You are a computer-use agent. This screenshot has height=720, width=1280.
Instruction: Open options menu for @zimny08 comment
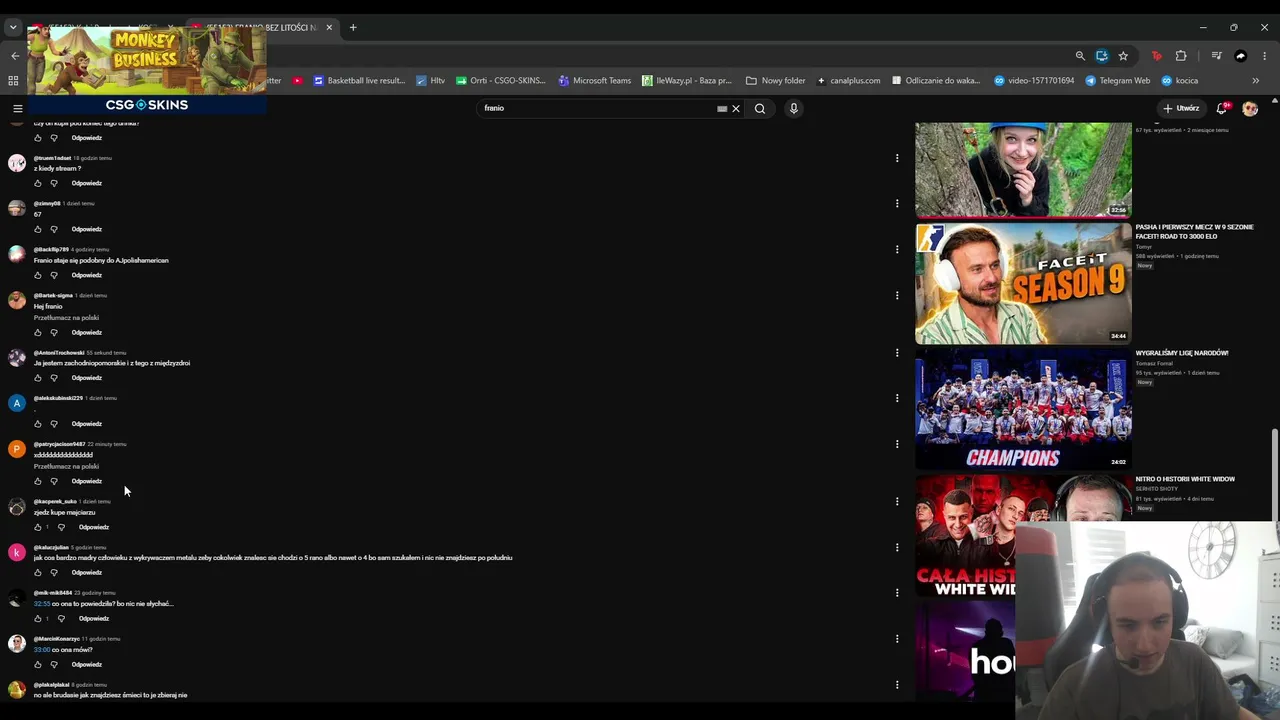tap(897, 204)
